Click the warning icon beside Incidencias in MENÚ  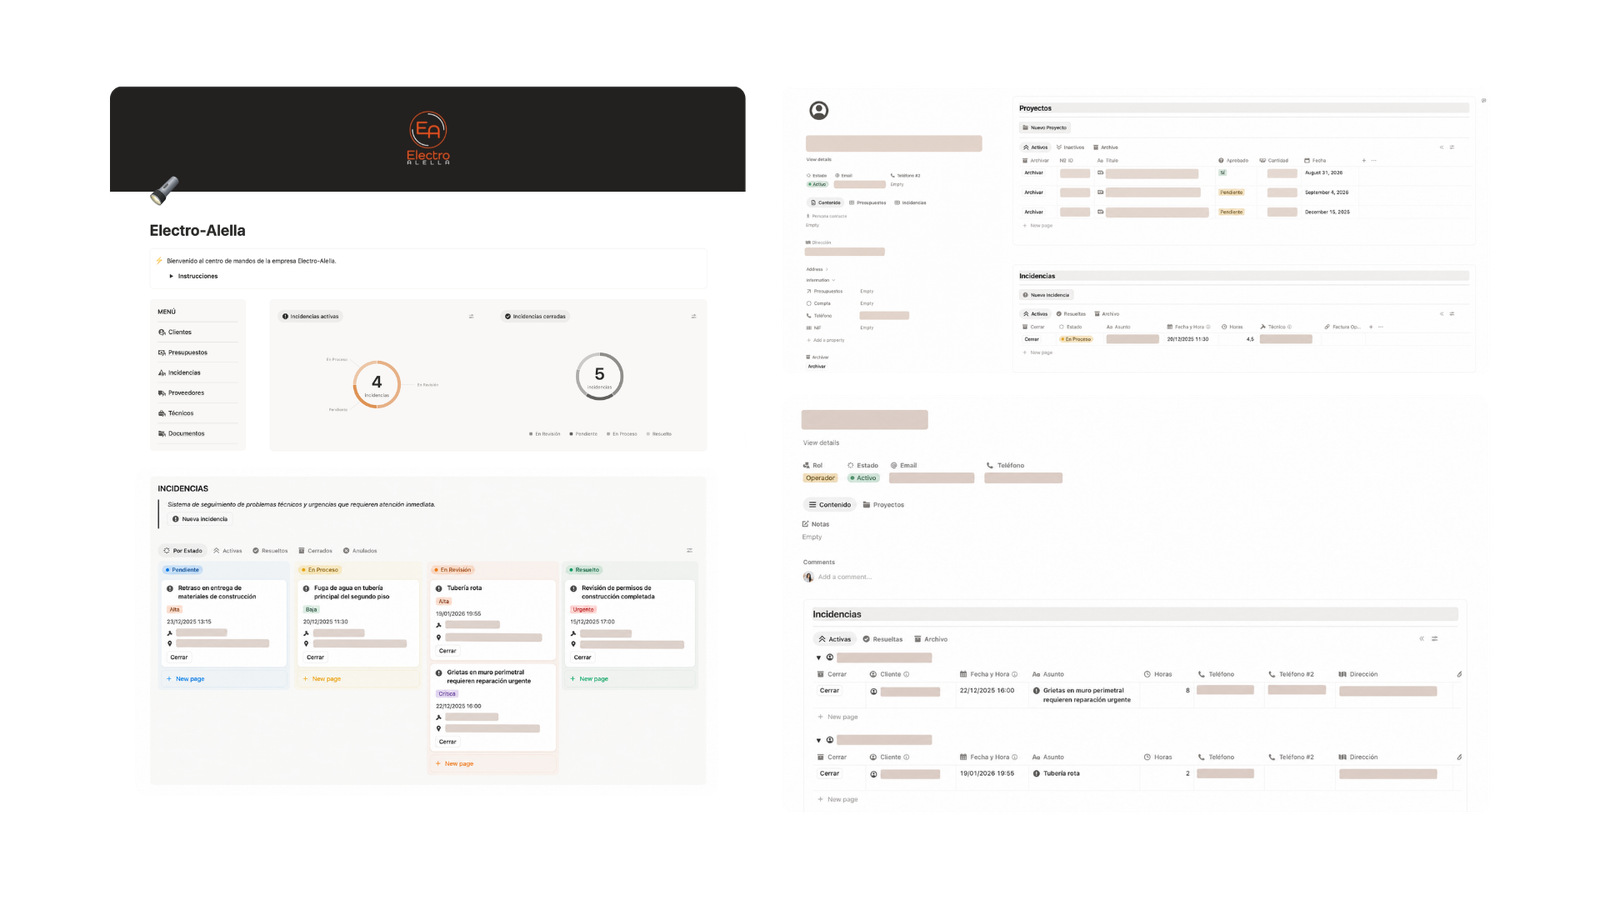point(162,373)
